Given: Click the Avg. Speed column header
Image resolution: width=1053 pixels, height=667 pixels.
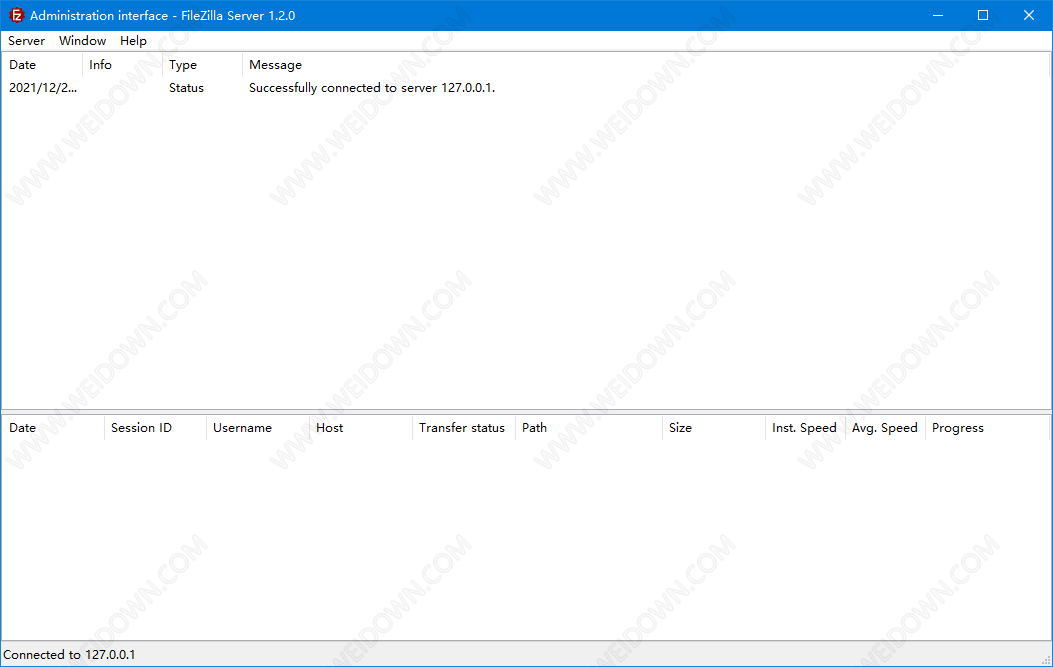Looking at the screenshot, I should (x=885, y=428).
